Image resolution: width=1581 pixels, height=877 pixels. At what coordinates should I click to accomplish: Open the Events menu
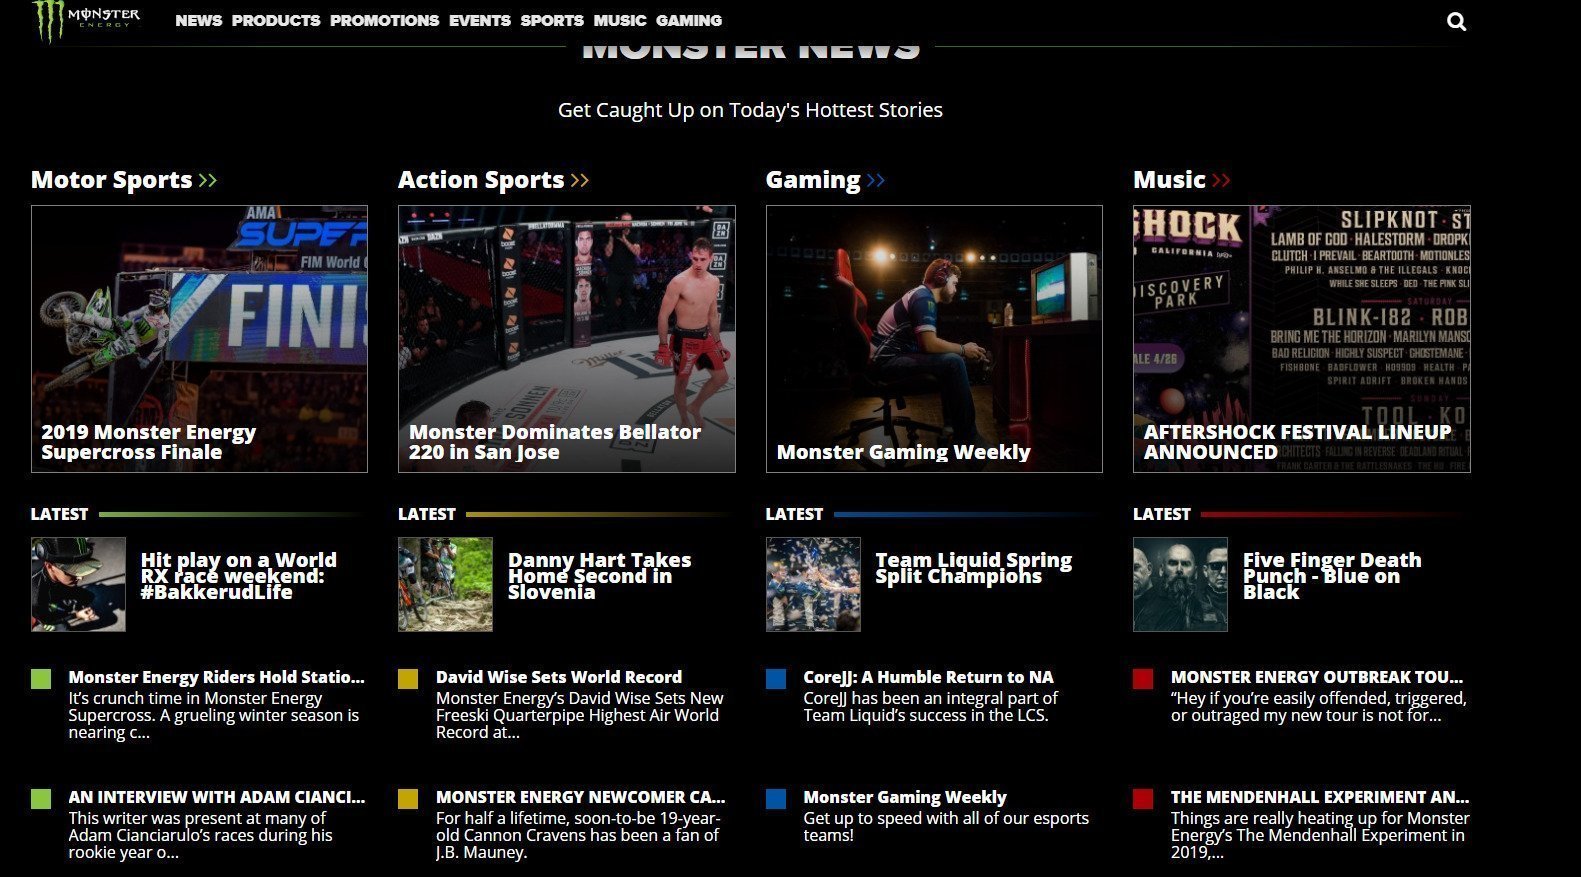(480, 20)
